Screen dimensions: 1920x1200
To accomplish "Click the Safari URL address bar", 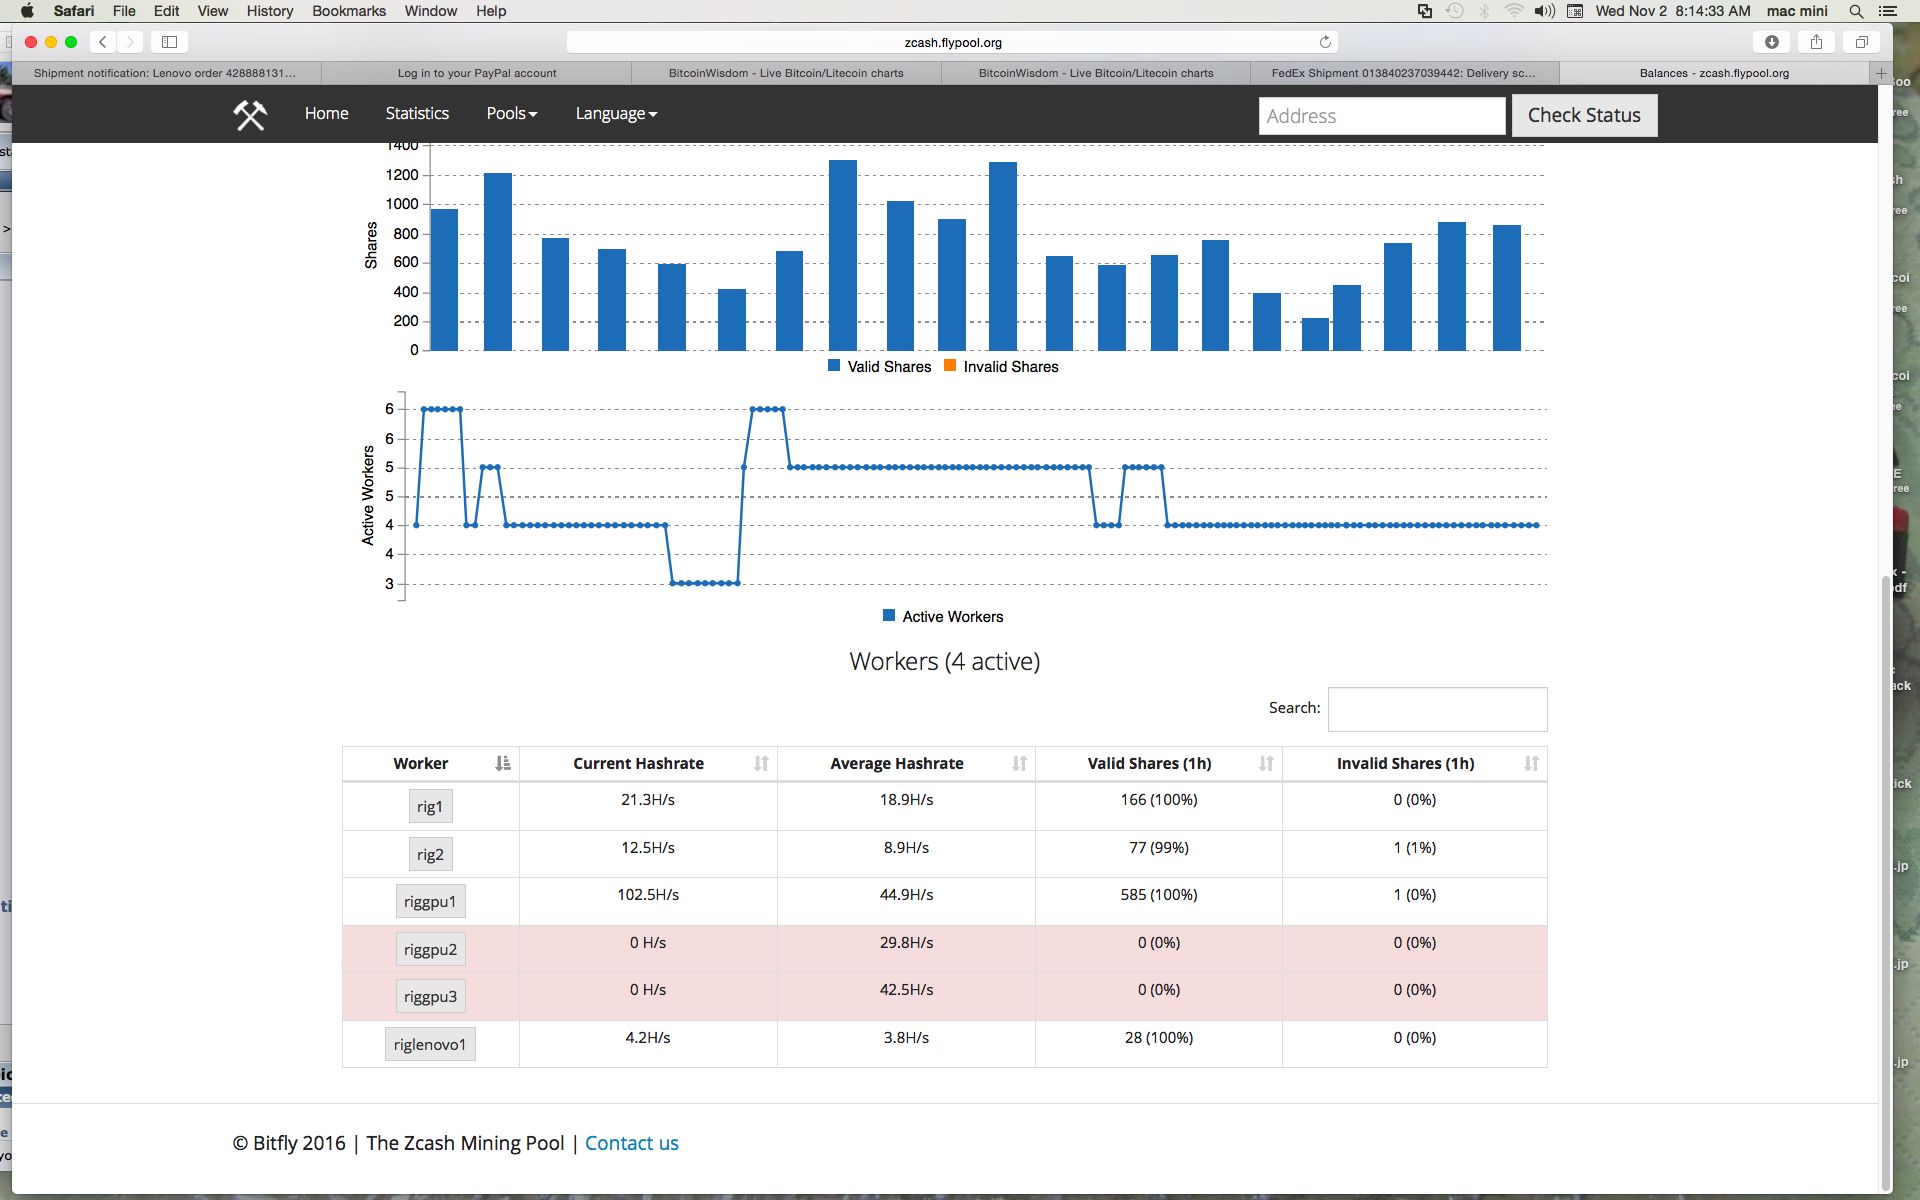I will coord(952,42).
